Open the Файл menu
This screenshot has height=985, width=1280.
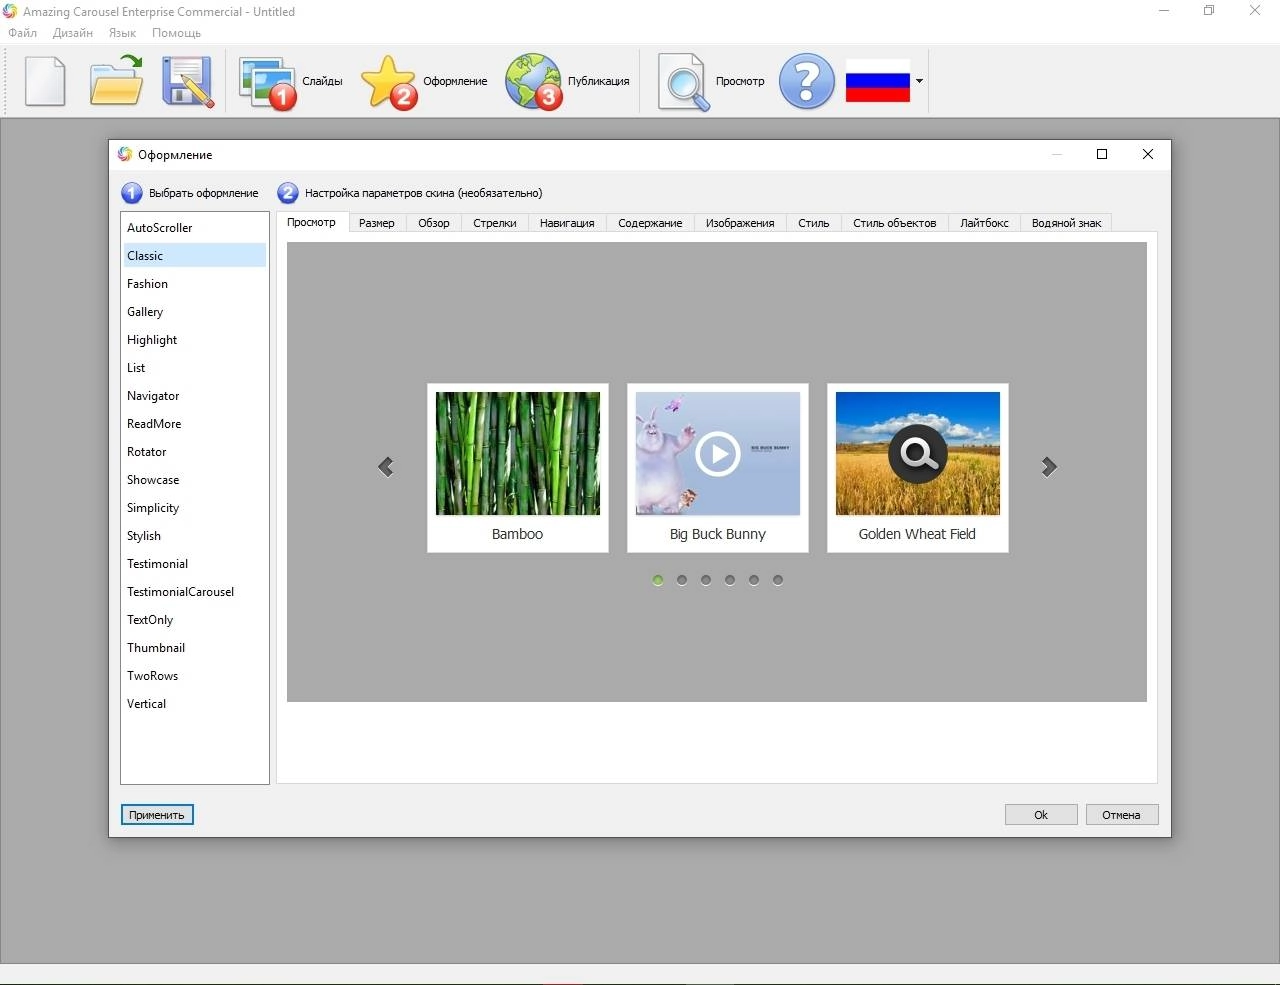(x=22, y=33)
